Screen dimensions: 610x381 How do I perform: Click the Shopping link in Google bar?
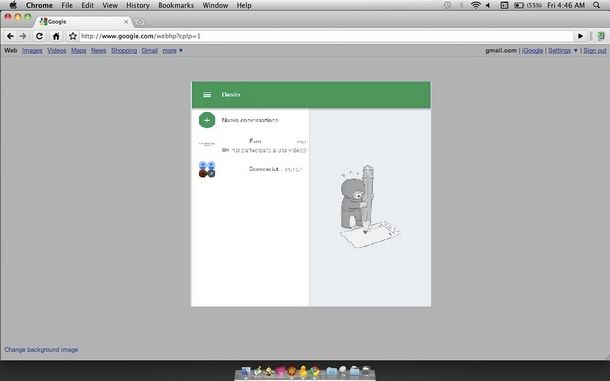[124, 51]
